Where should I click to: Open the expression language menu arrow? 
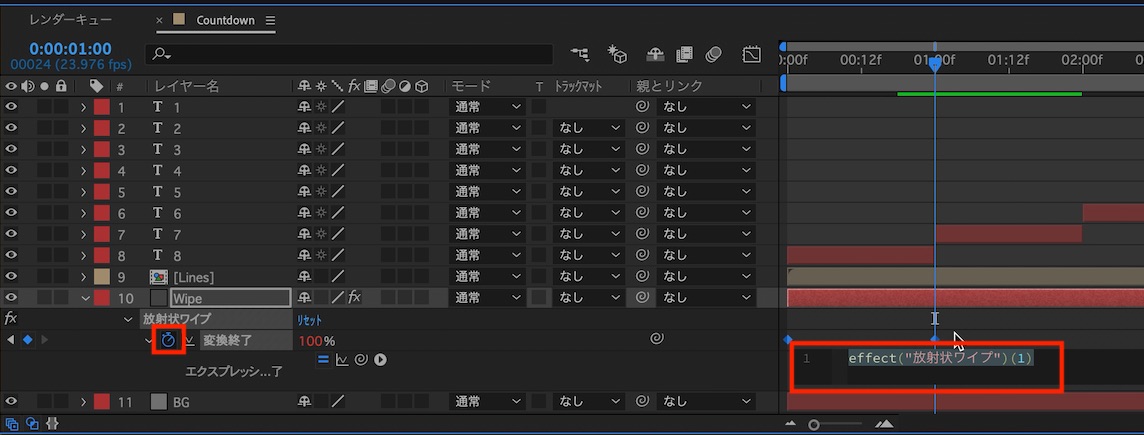[x=380, y=360]
